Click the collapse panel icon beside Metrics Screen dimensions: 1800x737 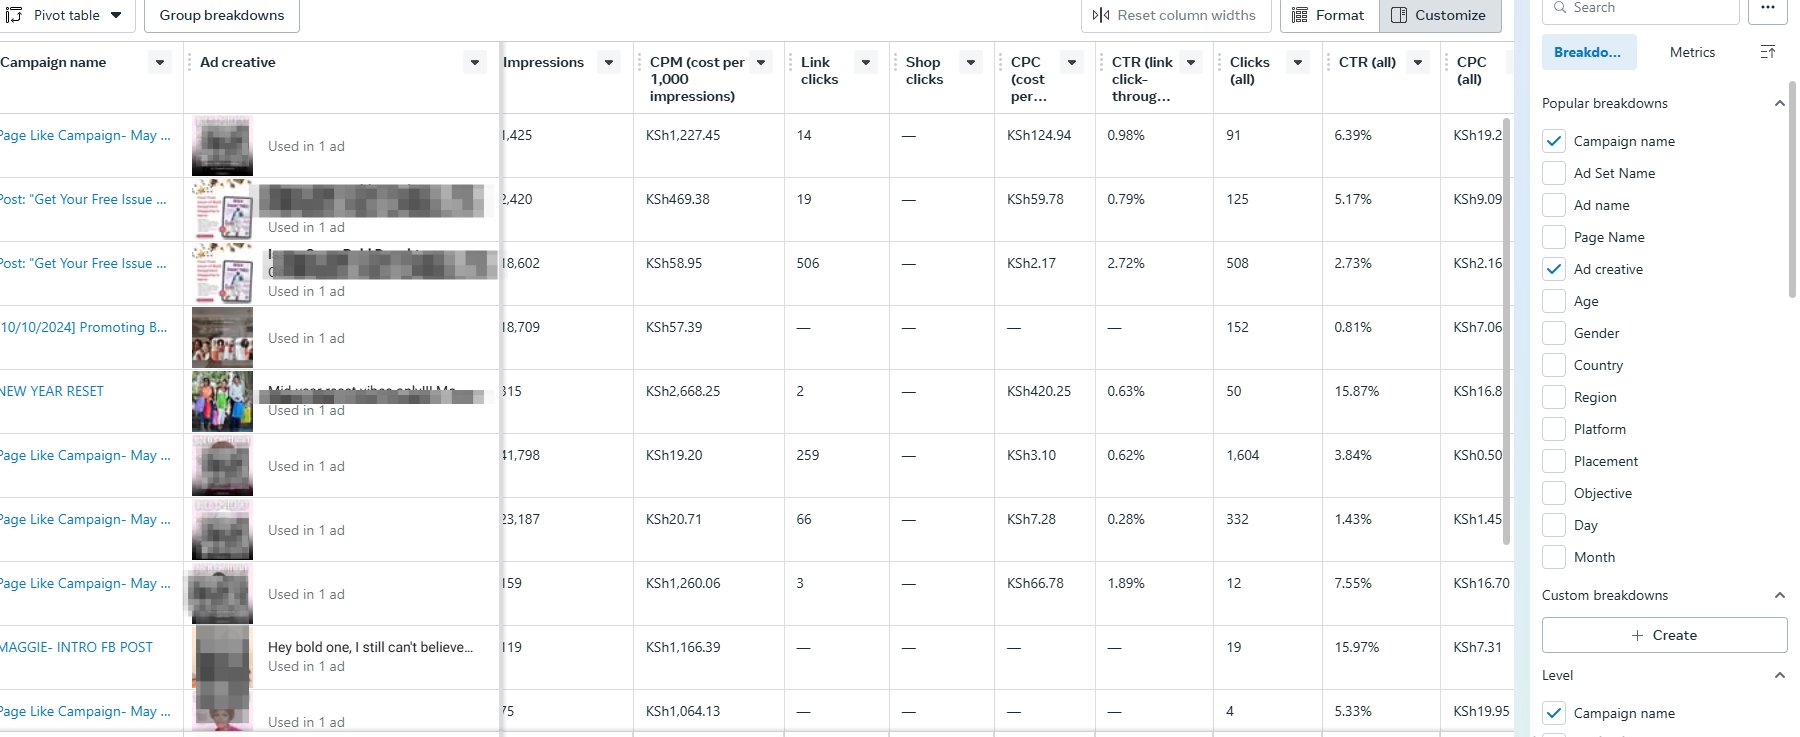[1768, 52]
